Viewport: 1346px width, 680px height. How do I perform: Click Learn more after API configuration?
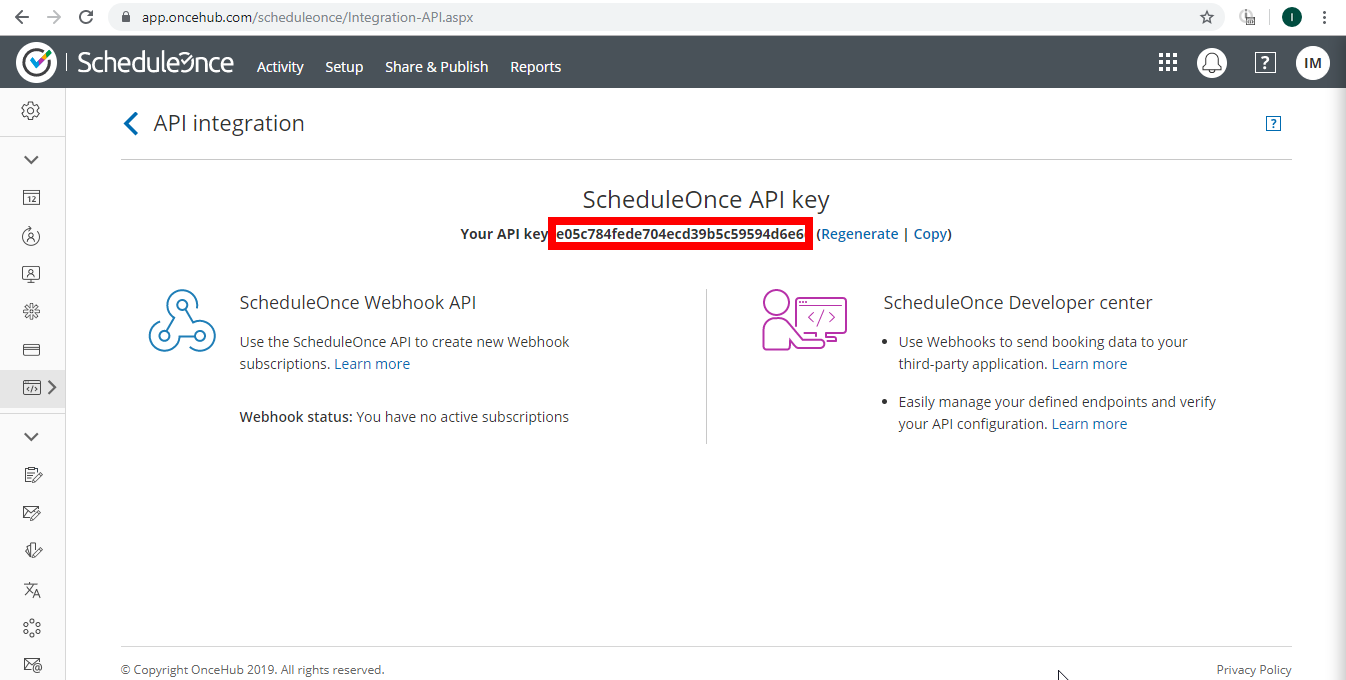[1089, 424]
